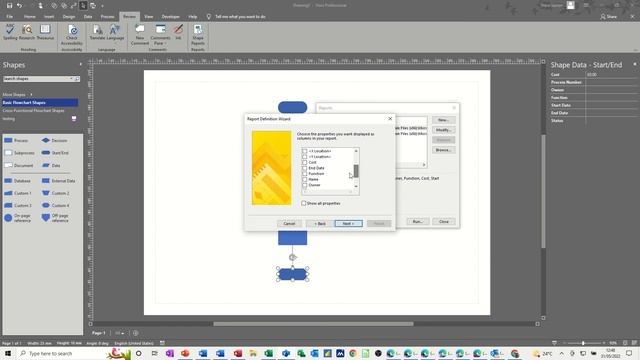Open the File menu tab
The image size is (640, 360).
tap(9, 17)
